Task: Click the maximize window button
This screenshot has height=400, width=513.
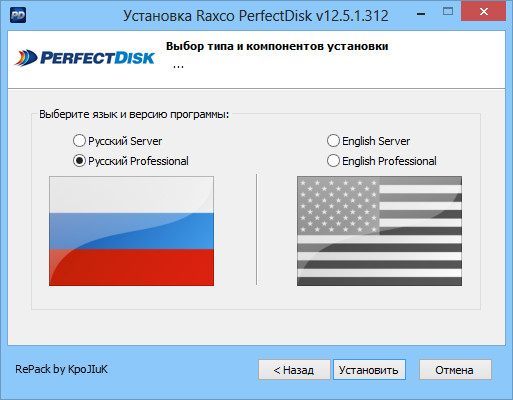Action: [x=448, y=12]
